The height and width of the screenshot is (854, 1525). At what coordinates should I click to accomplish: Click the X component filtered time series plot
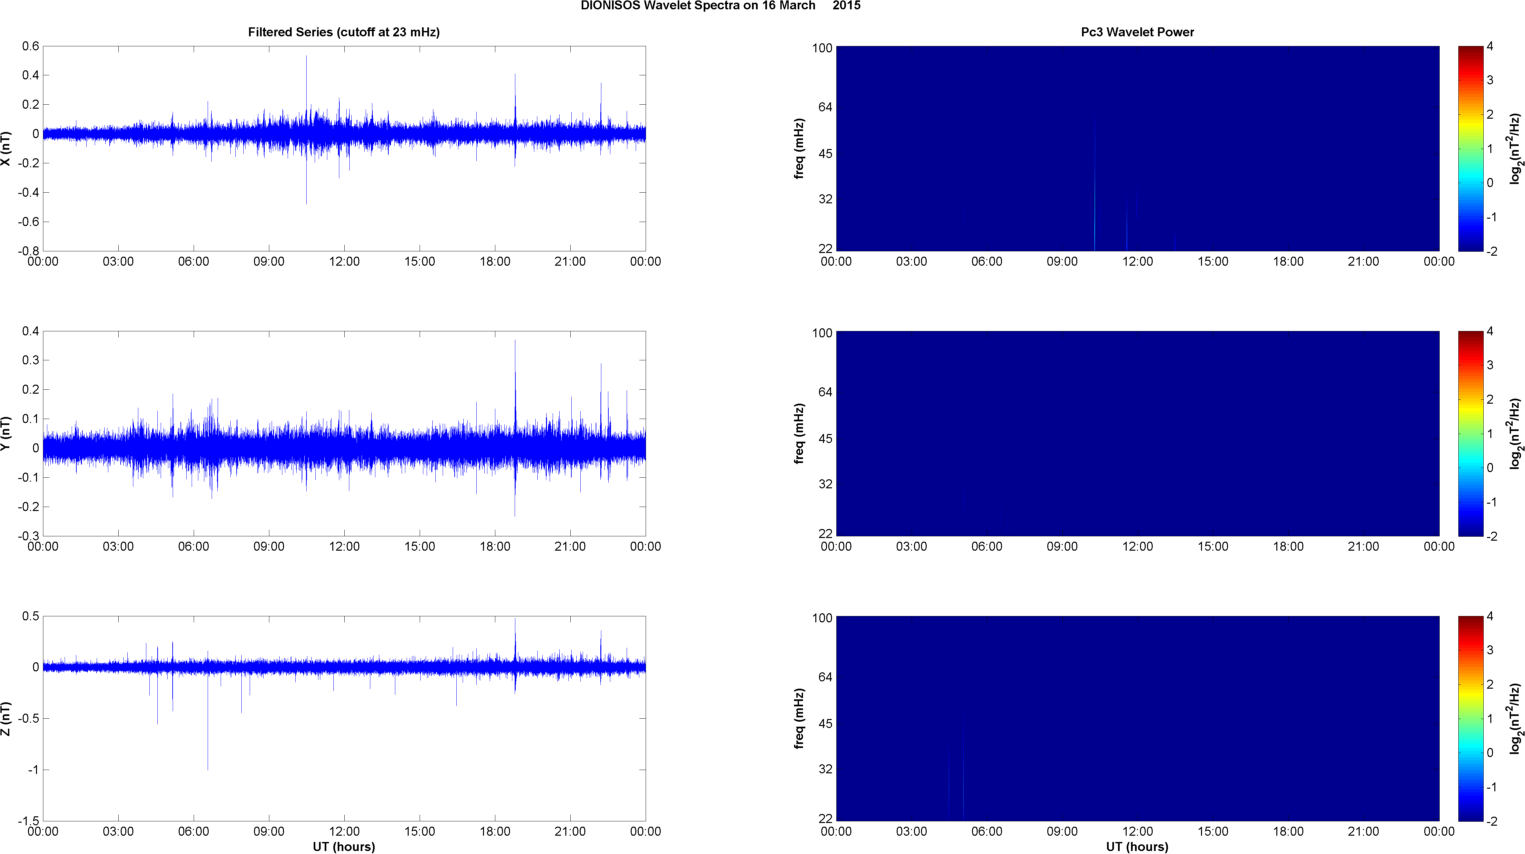coord(344,148)
